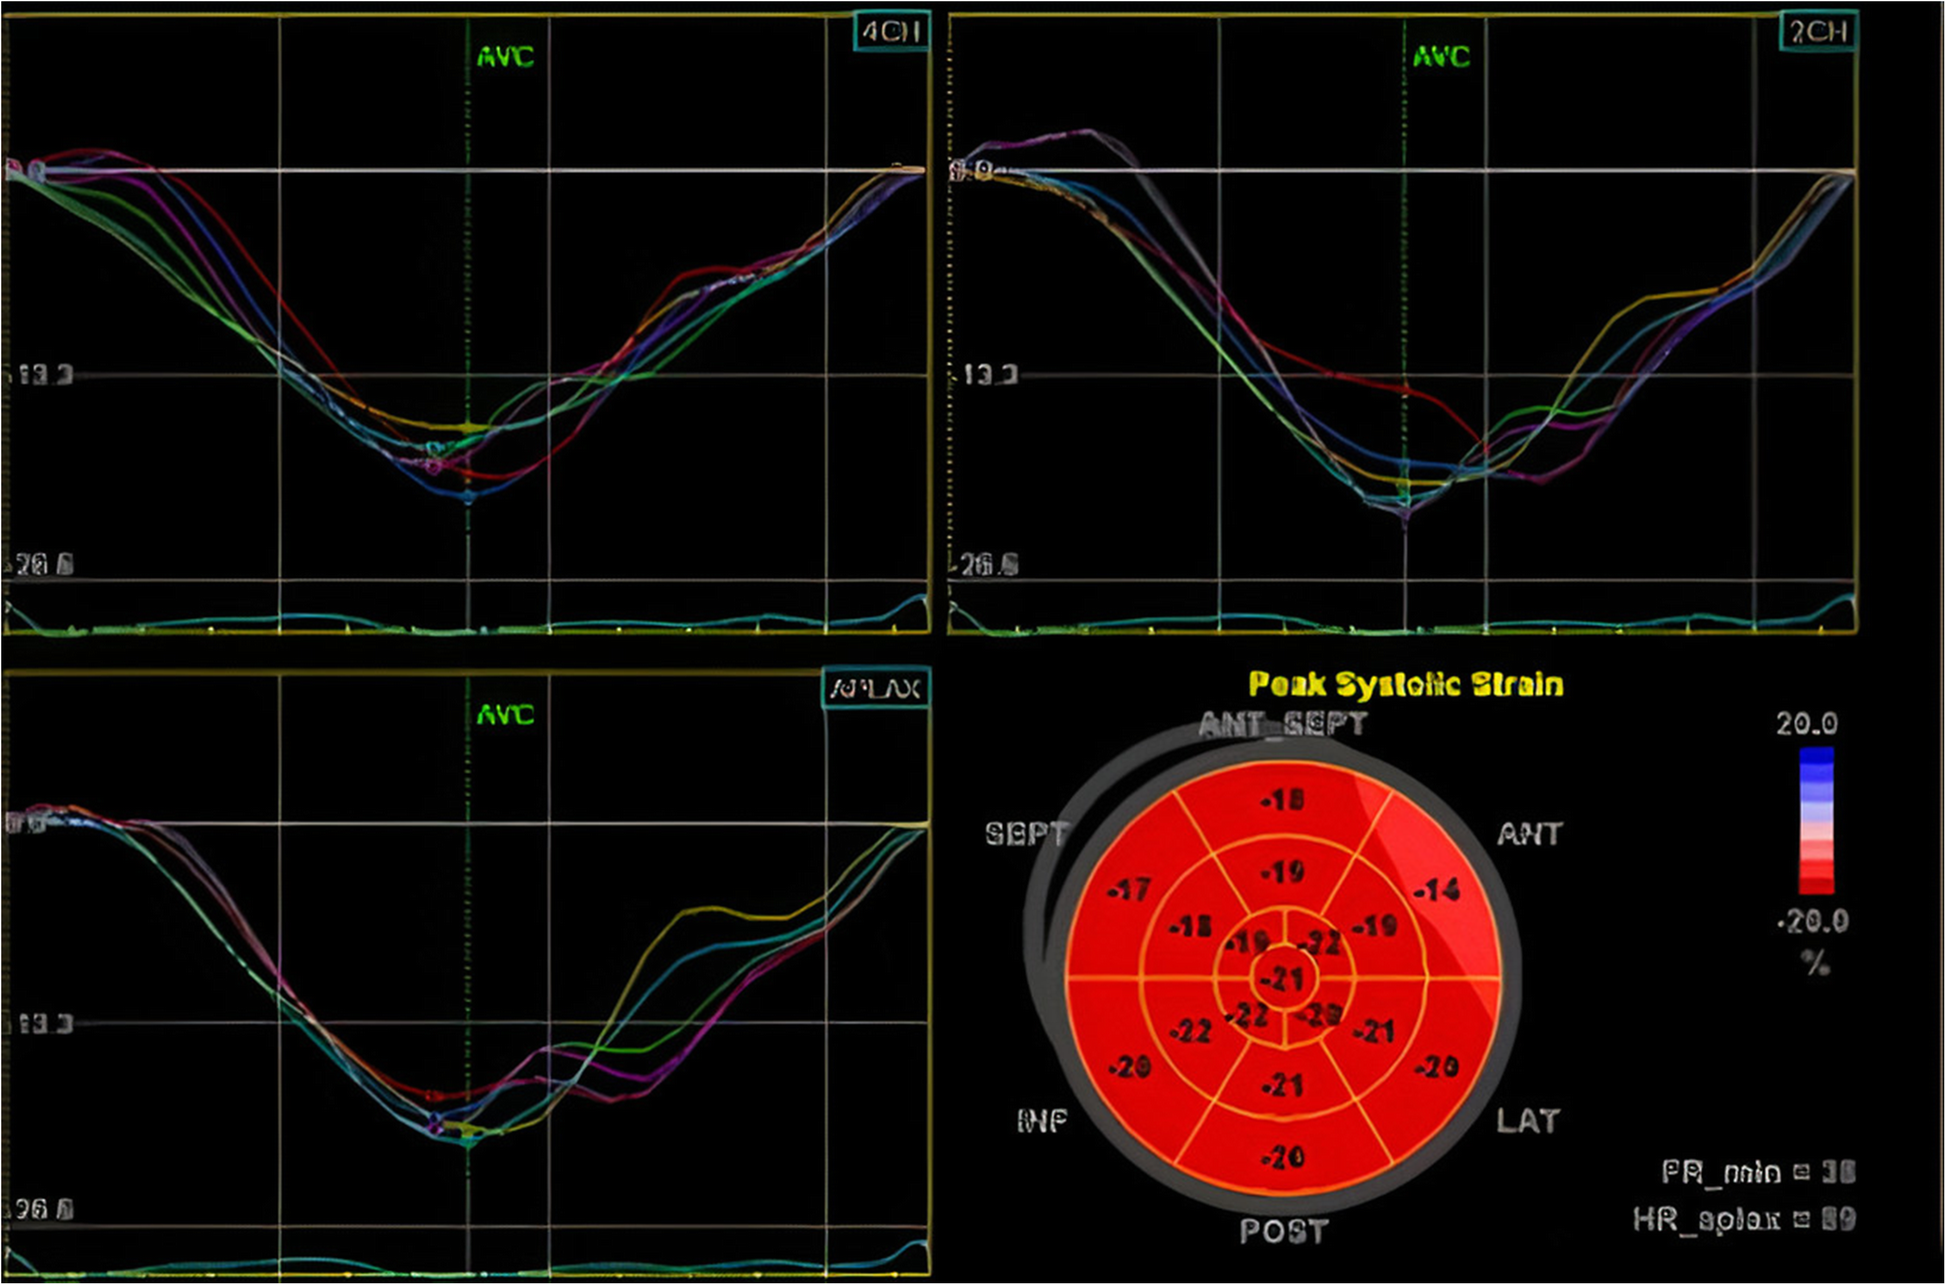Select the basal posterior -20 segment
The image size is (1946, 1285).
(x=1282, y=1157)
